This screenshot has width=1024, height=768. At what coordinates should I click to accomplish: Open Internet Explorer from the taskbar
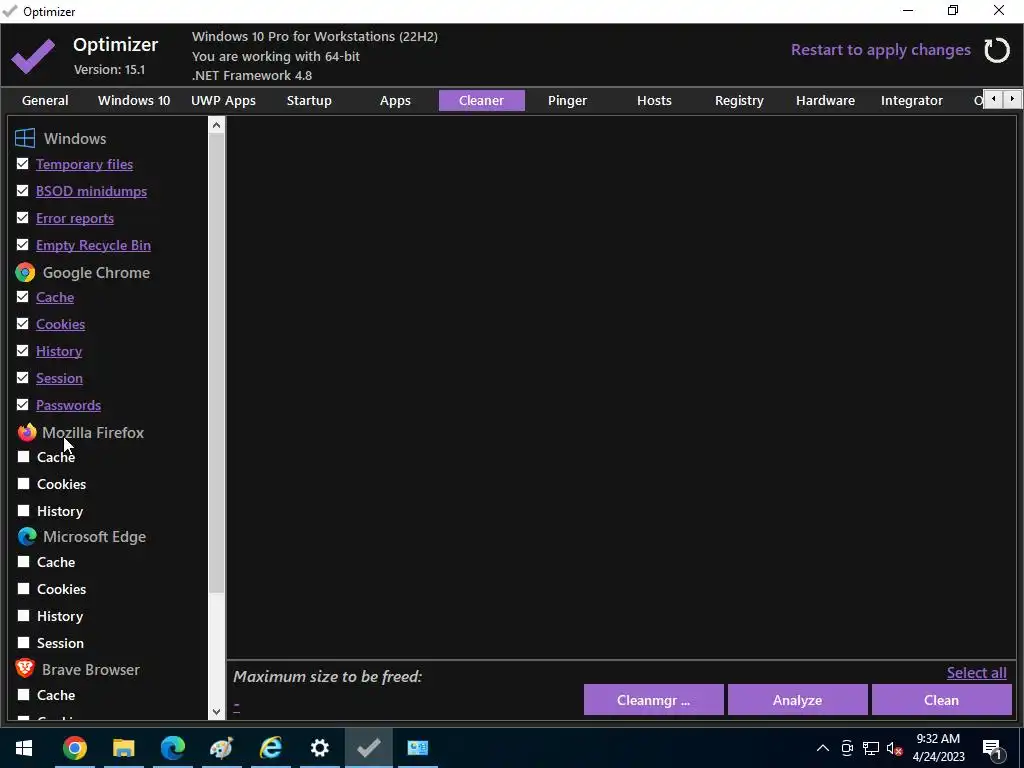pos(270,748)
